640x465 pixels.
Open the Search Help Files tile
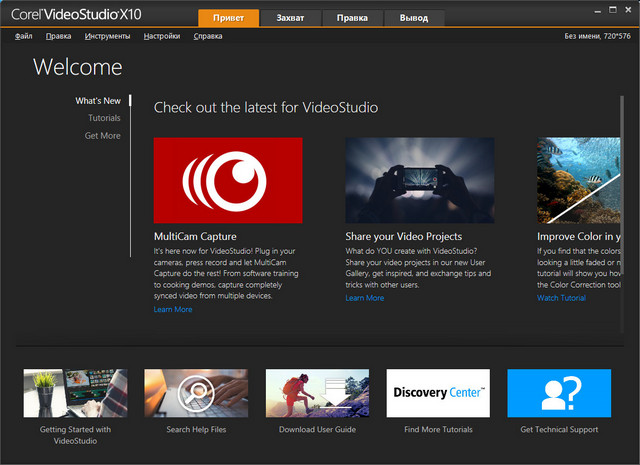pyautogui.click(x=196, y=393)
